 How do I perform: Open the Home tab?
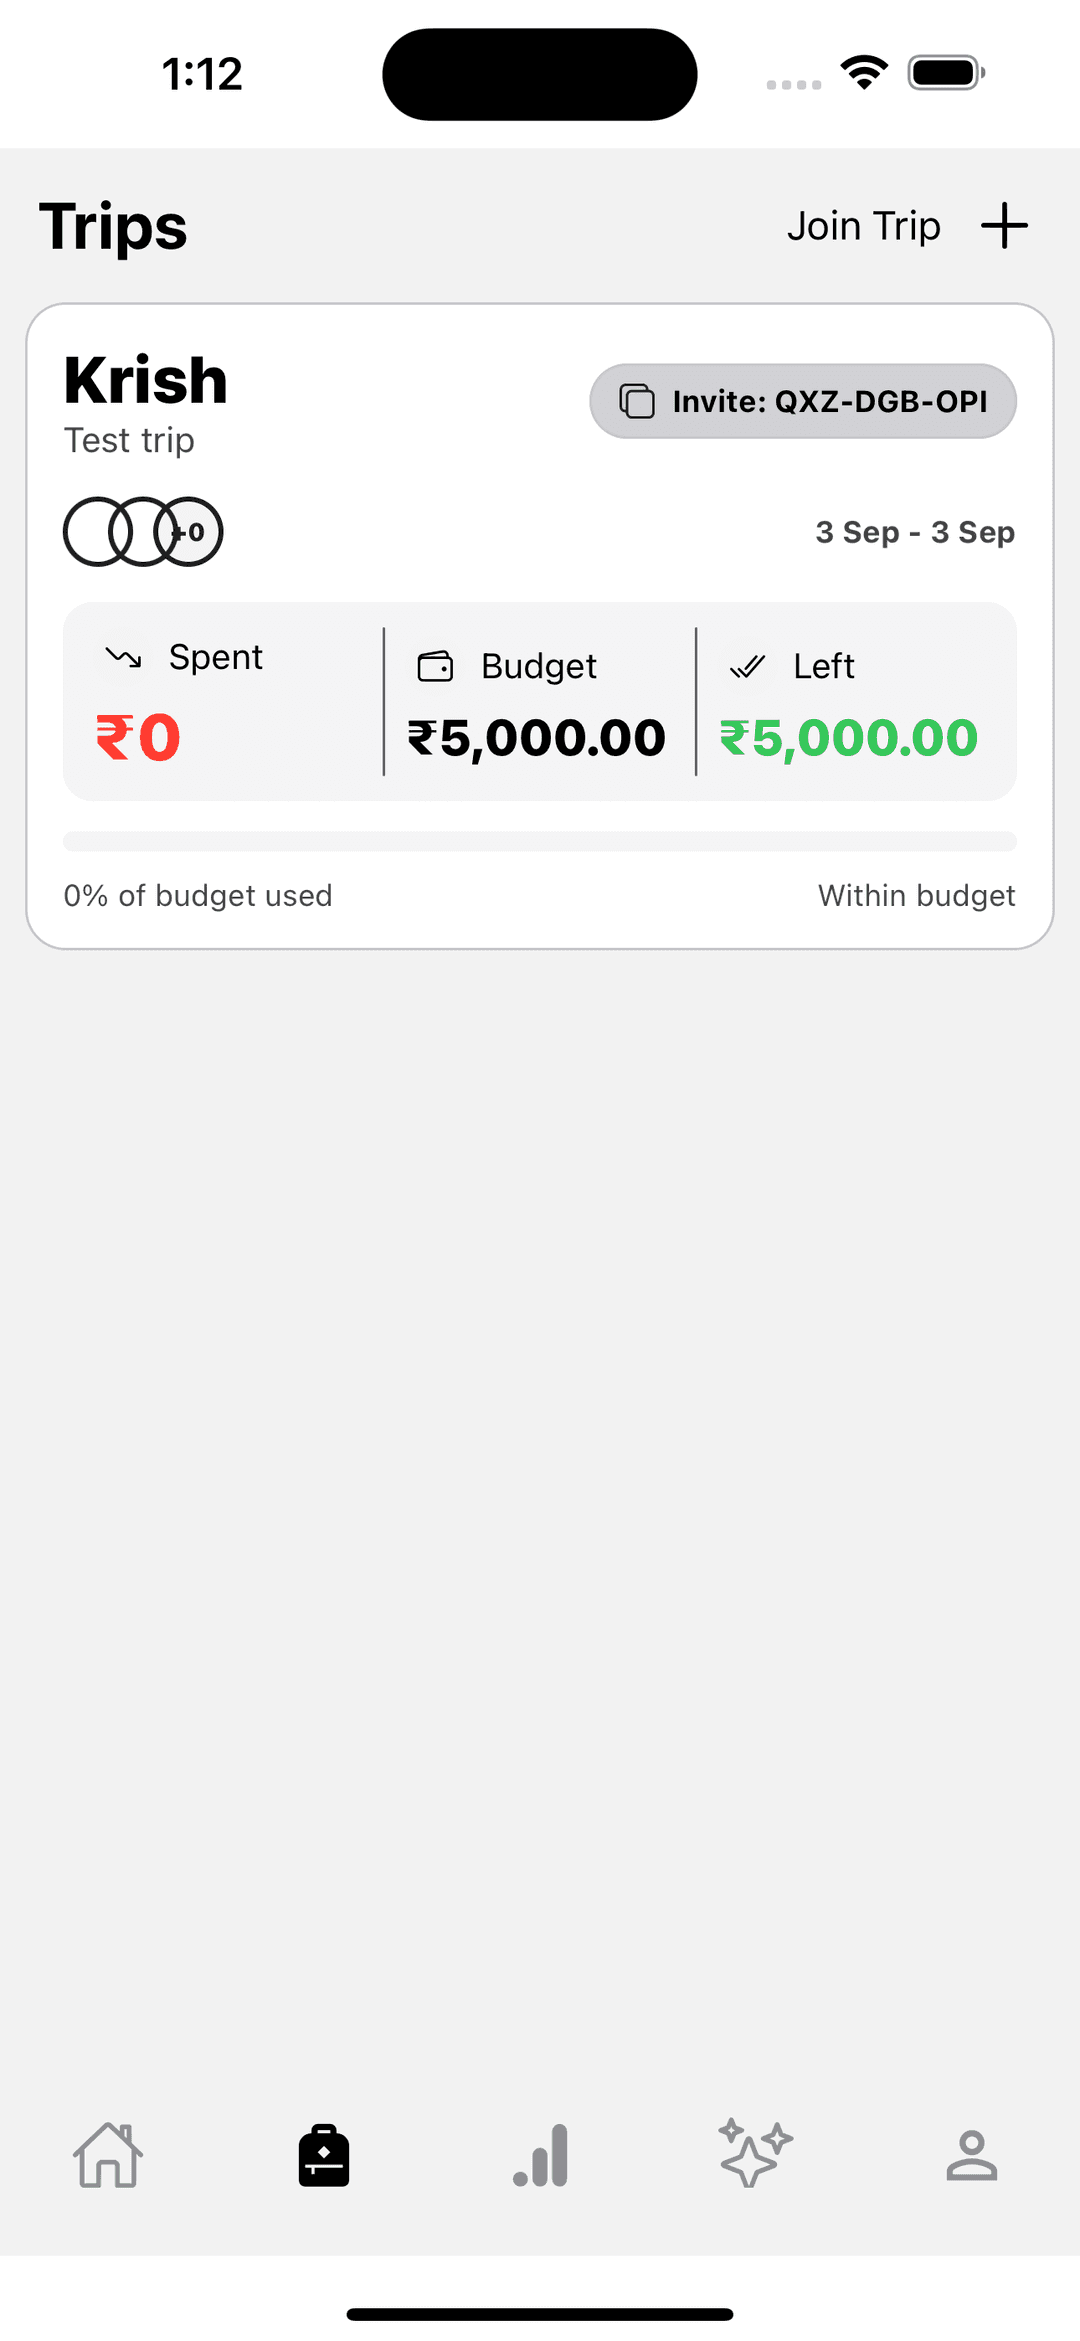[108, 2155]
